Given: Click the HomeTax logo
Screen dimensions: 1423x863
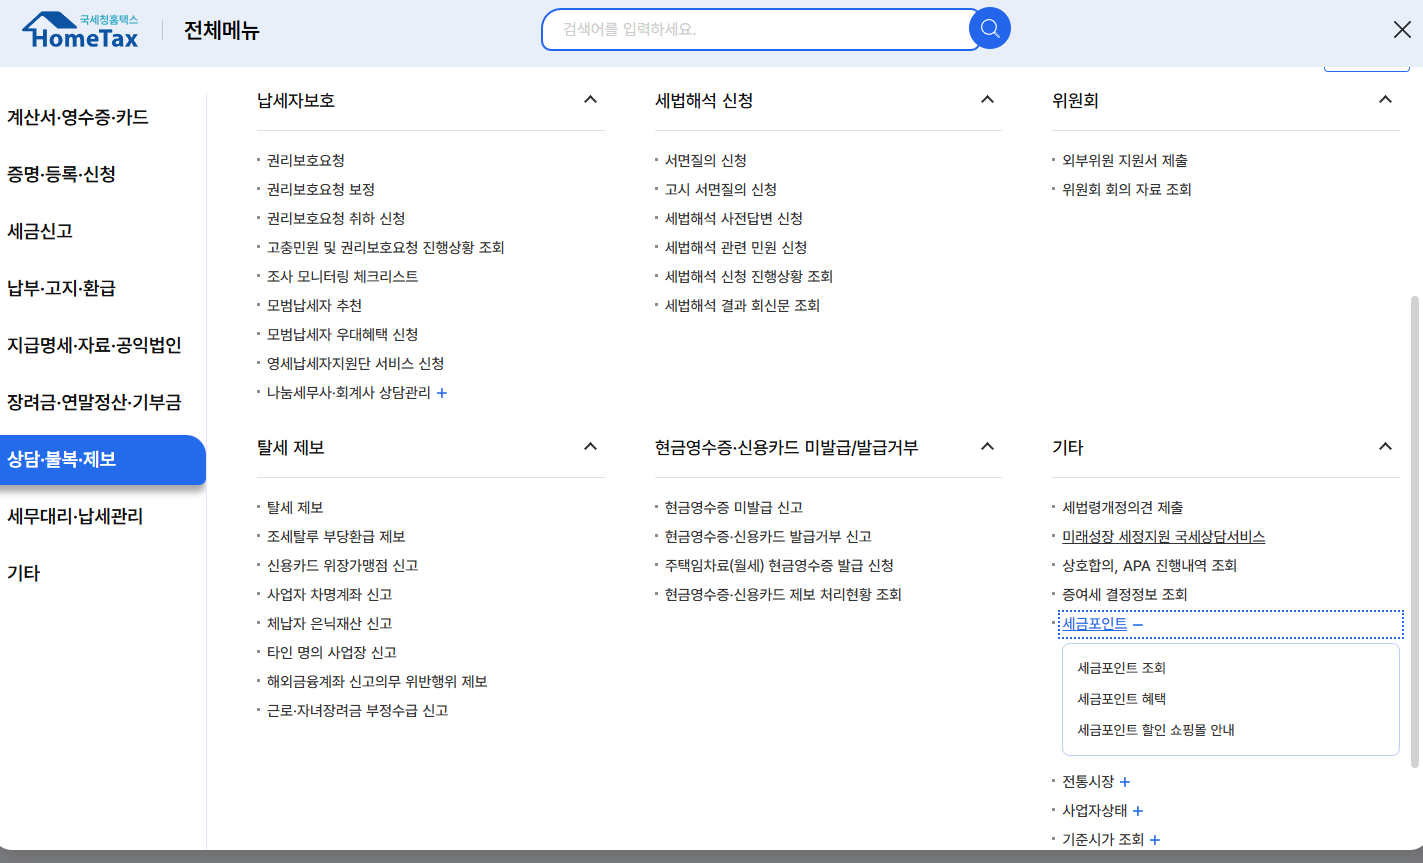Looking at the screenshot, I should point(81,30).
